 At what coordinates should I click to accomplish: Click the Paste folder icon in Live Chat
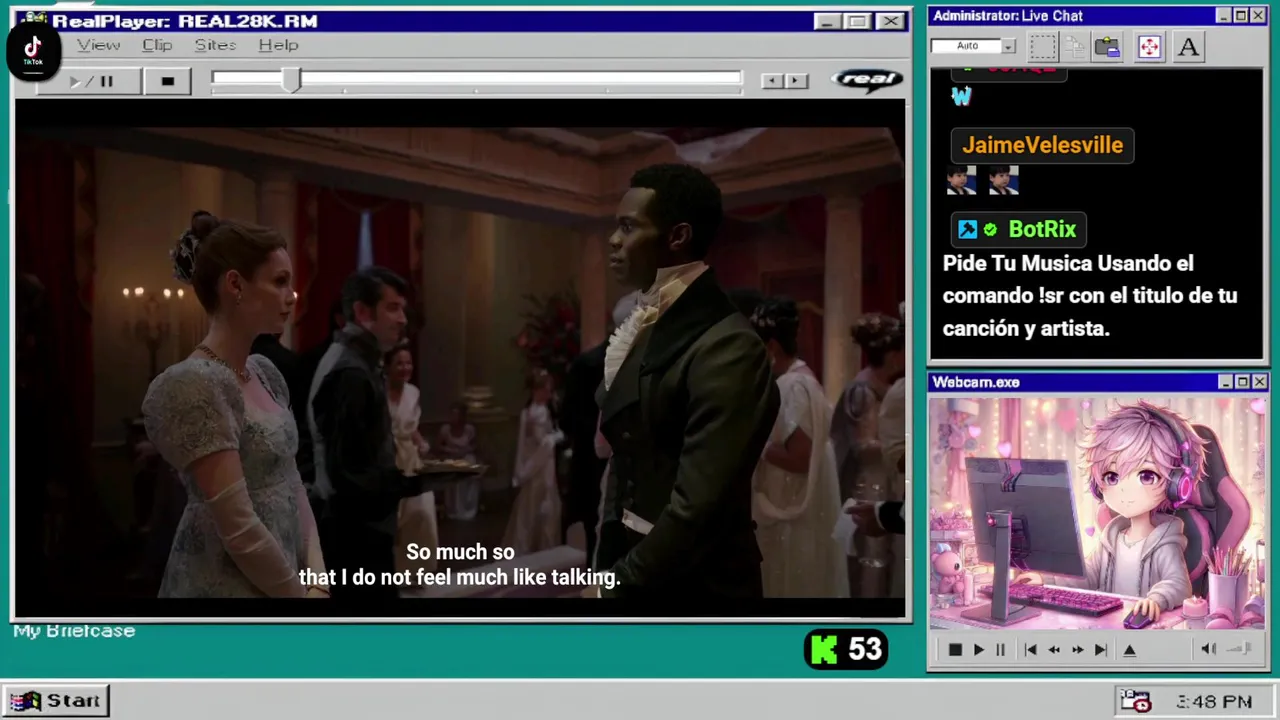click(x=1107, y=47)
